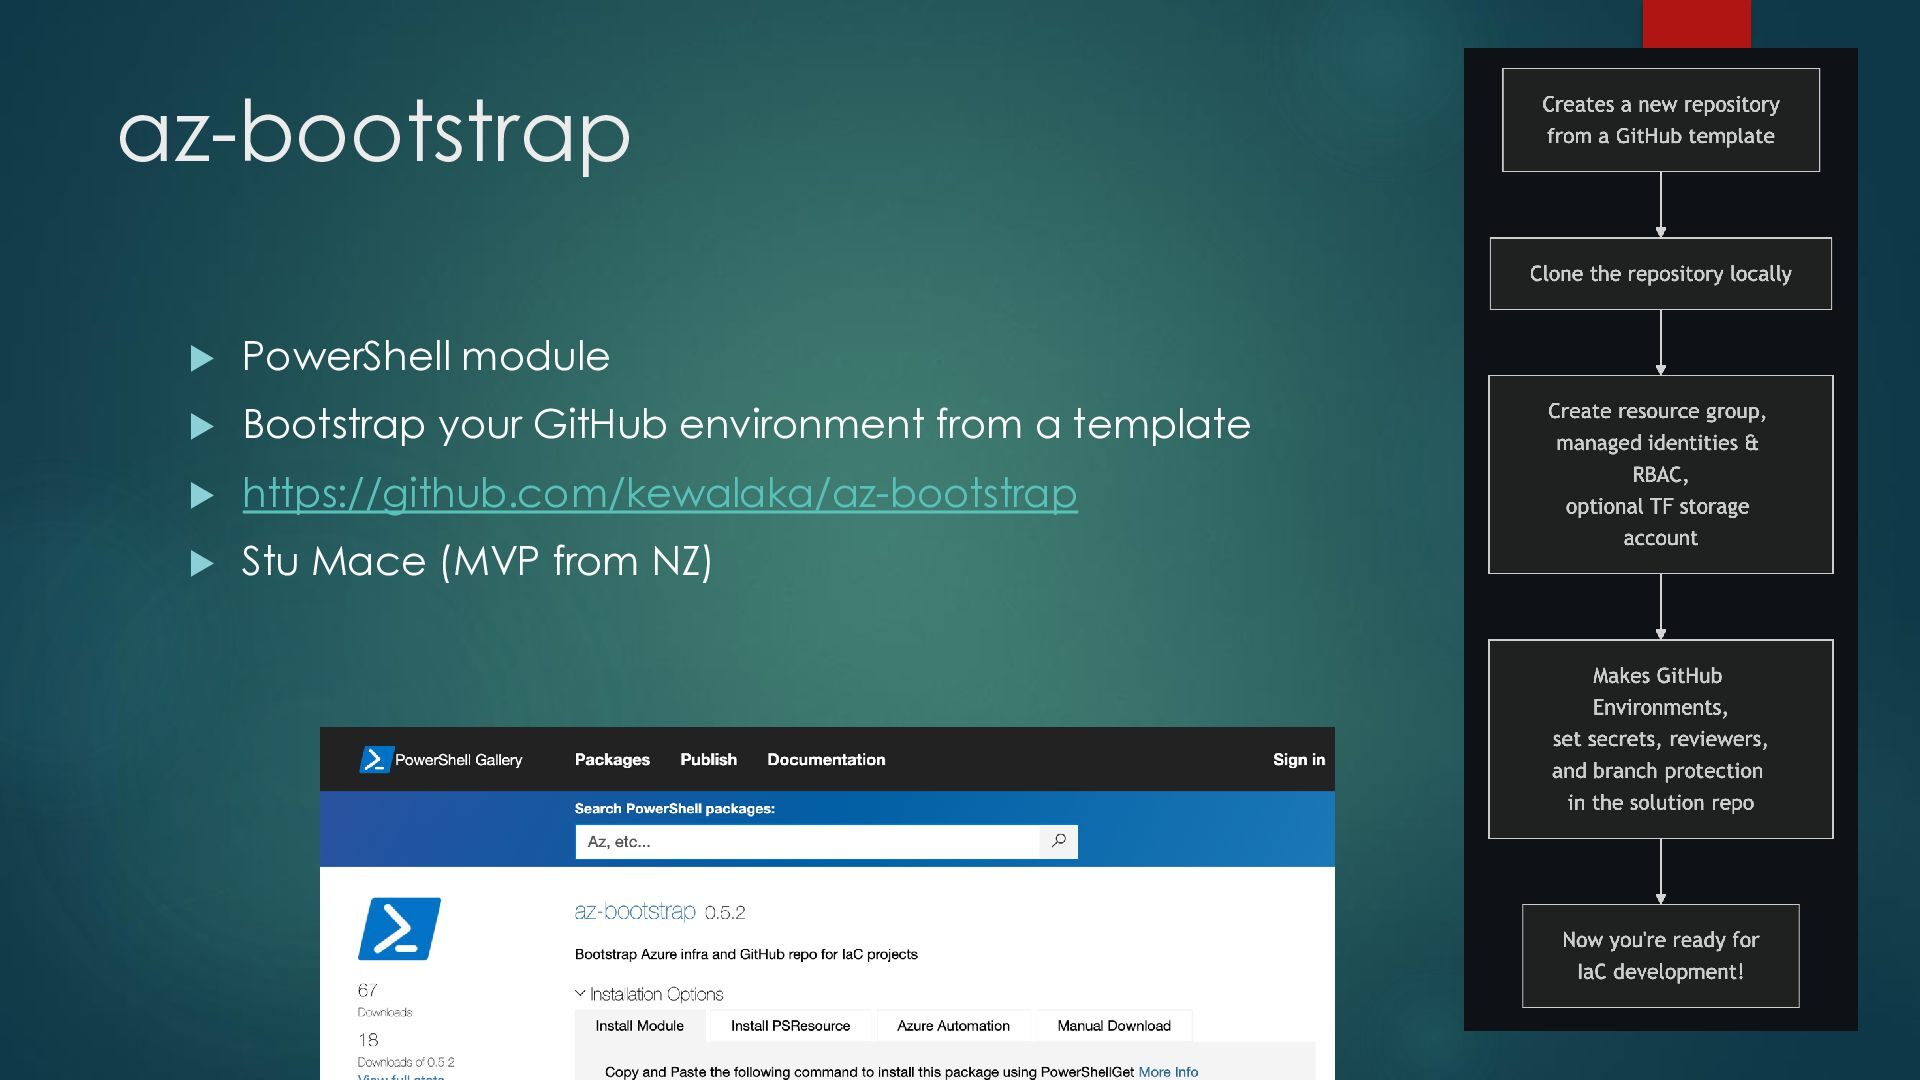Viewport: 1920px width, 1080px height.
Task: Select the Azure Automation tab
Action: 953,1026
